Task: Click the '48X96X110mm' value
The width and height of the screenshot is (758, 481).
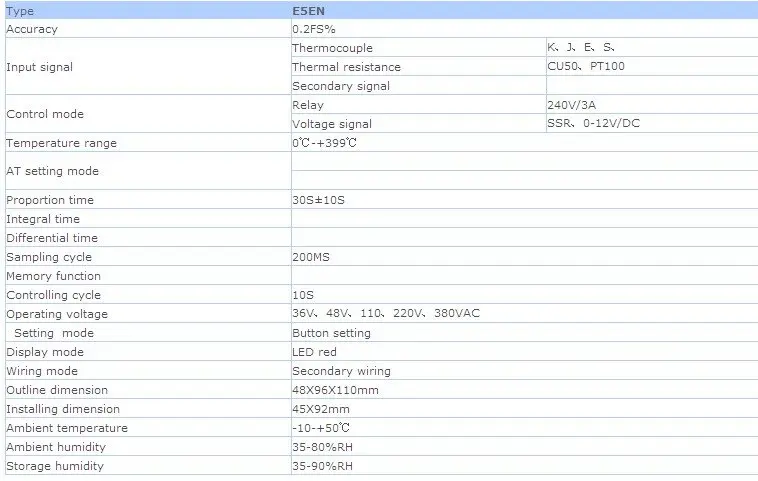Action: pyautogui.click(x=335, y=390)
